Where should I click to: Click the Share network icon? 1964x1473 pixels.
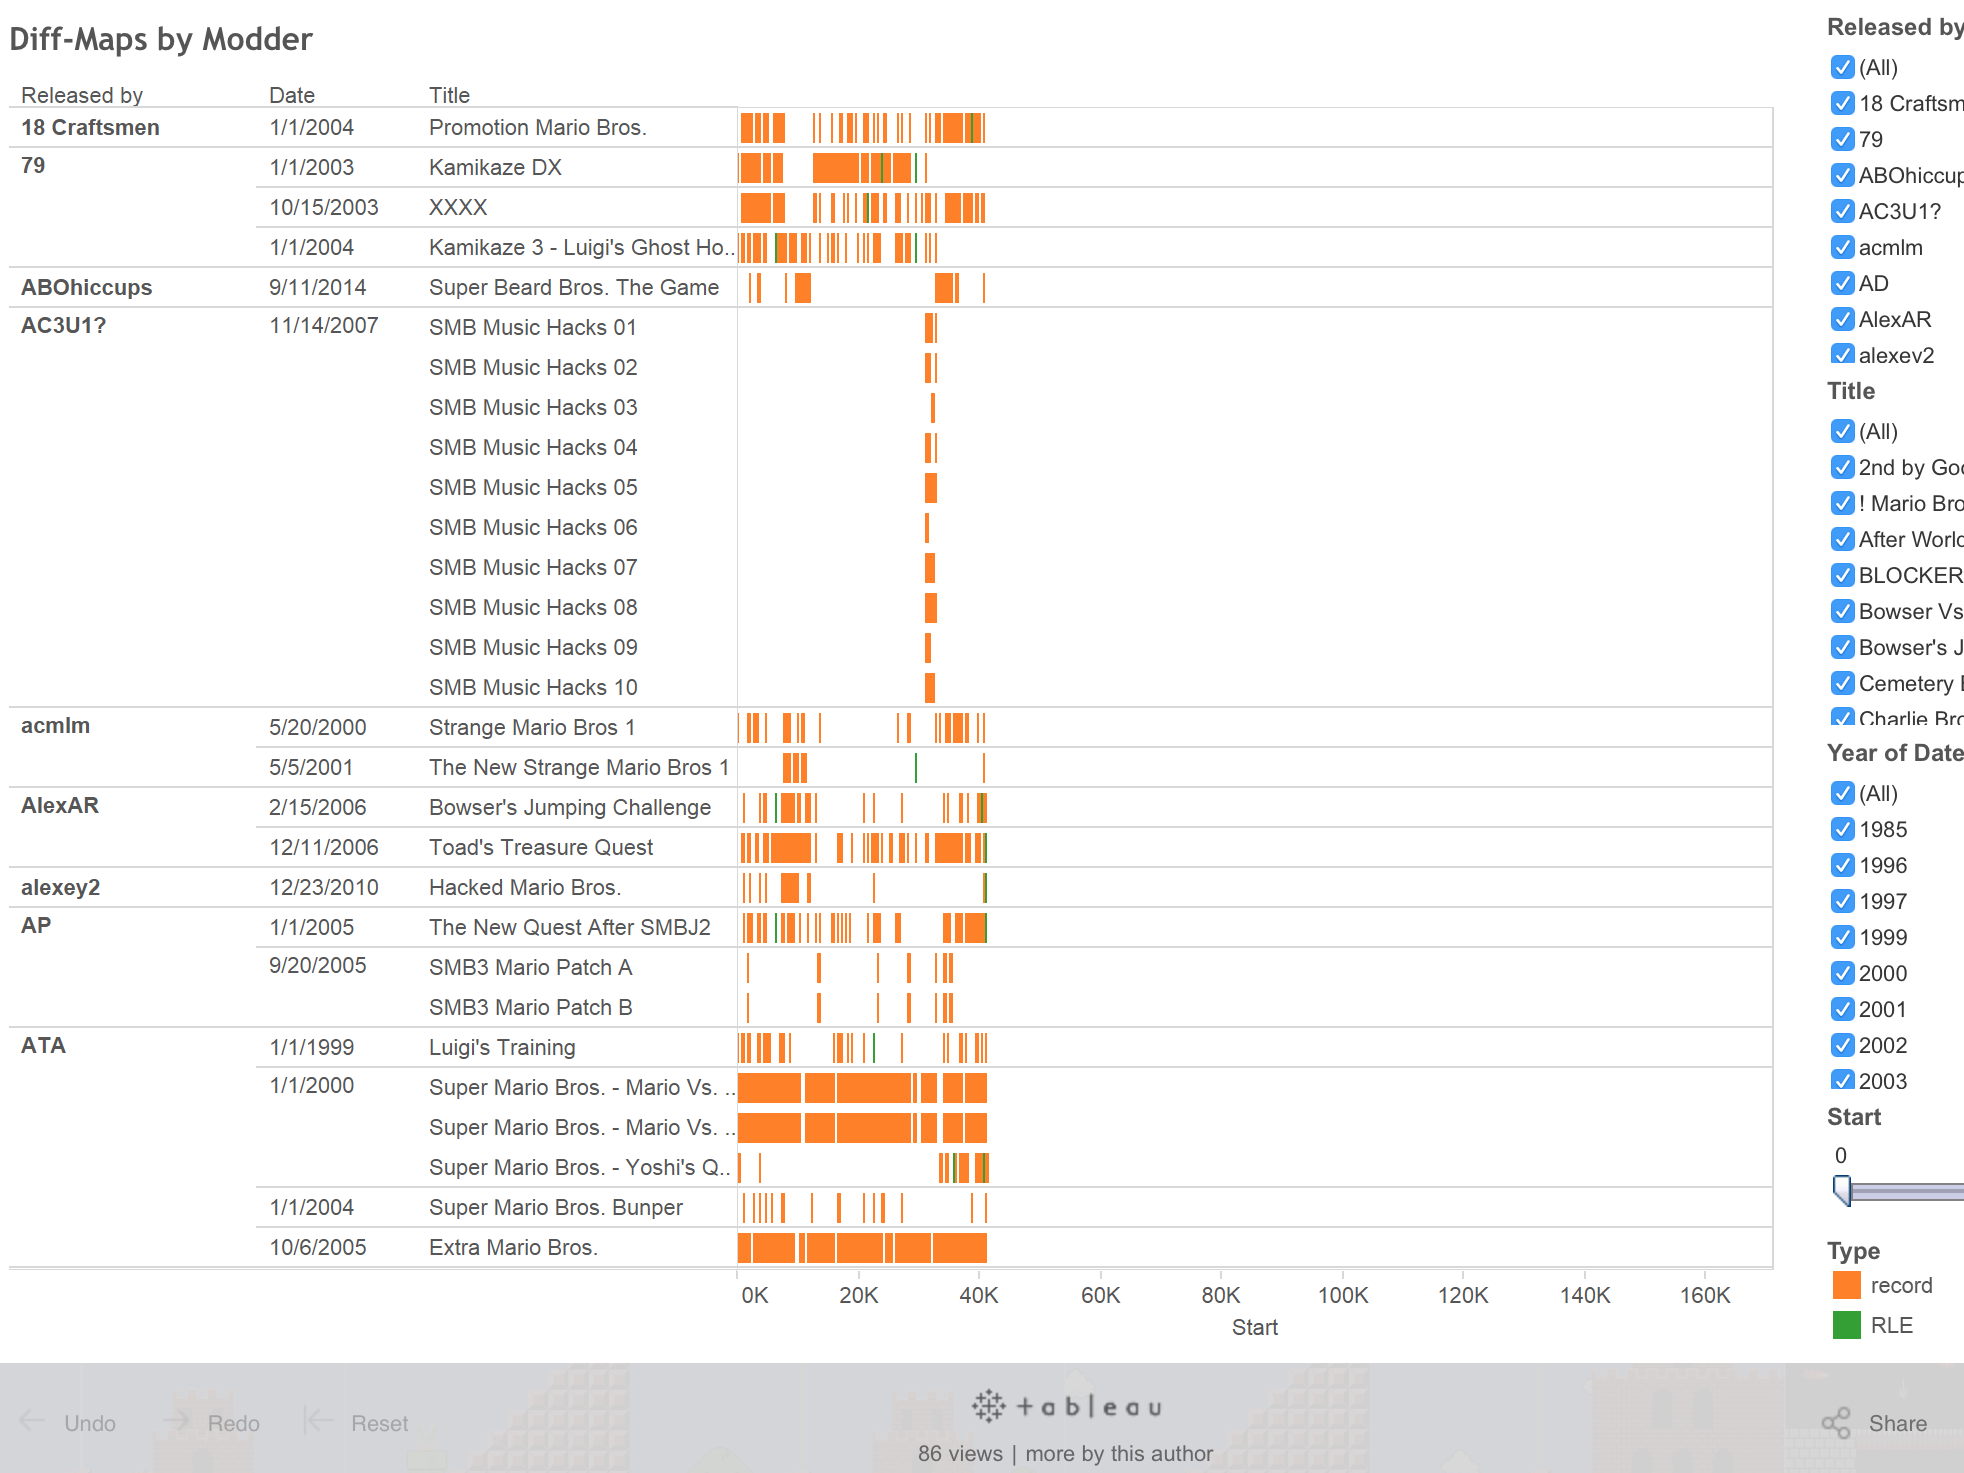1836,1422
